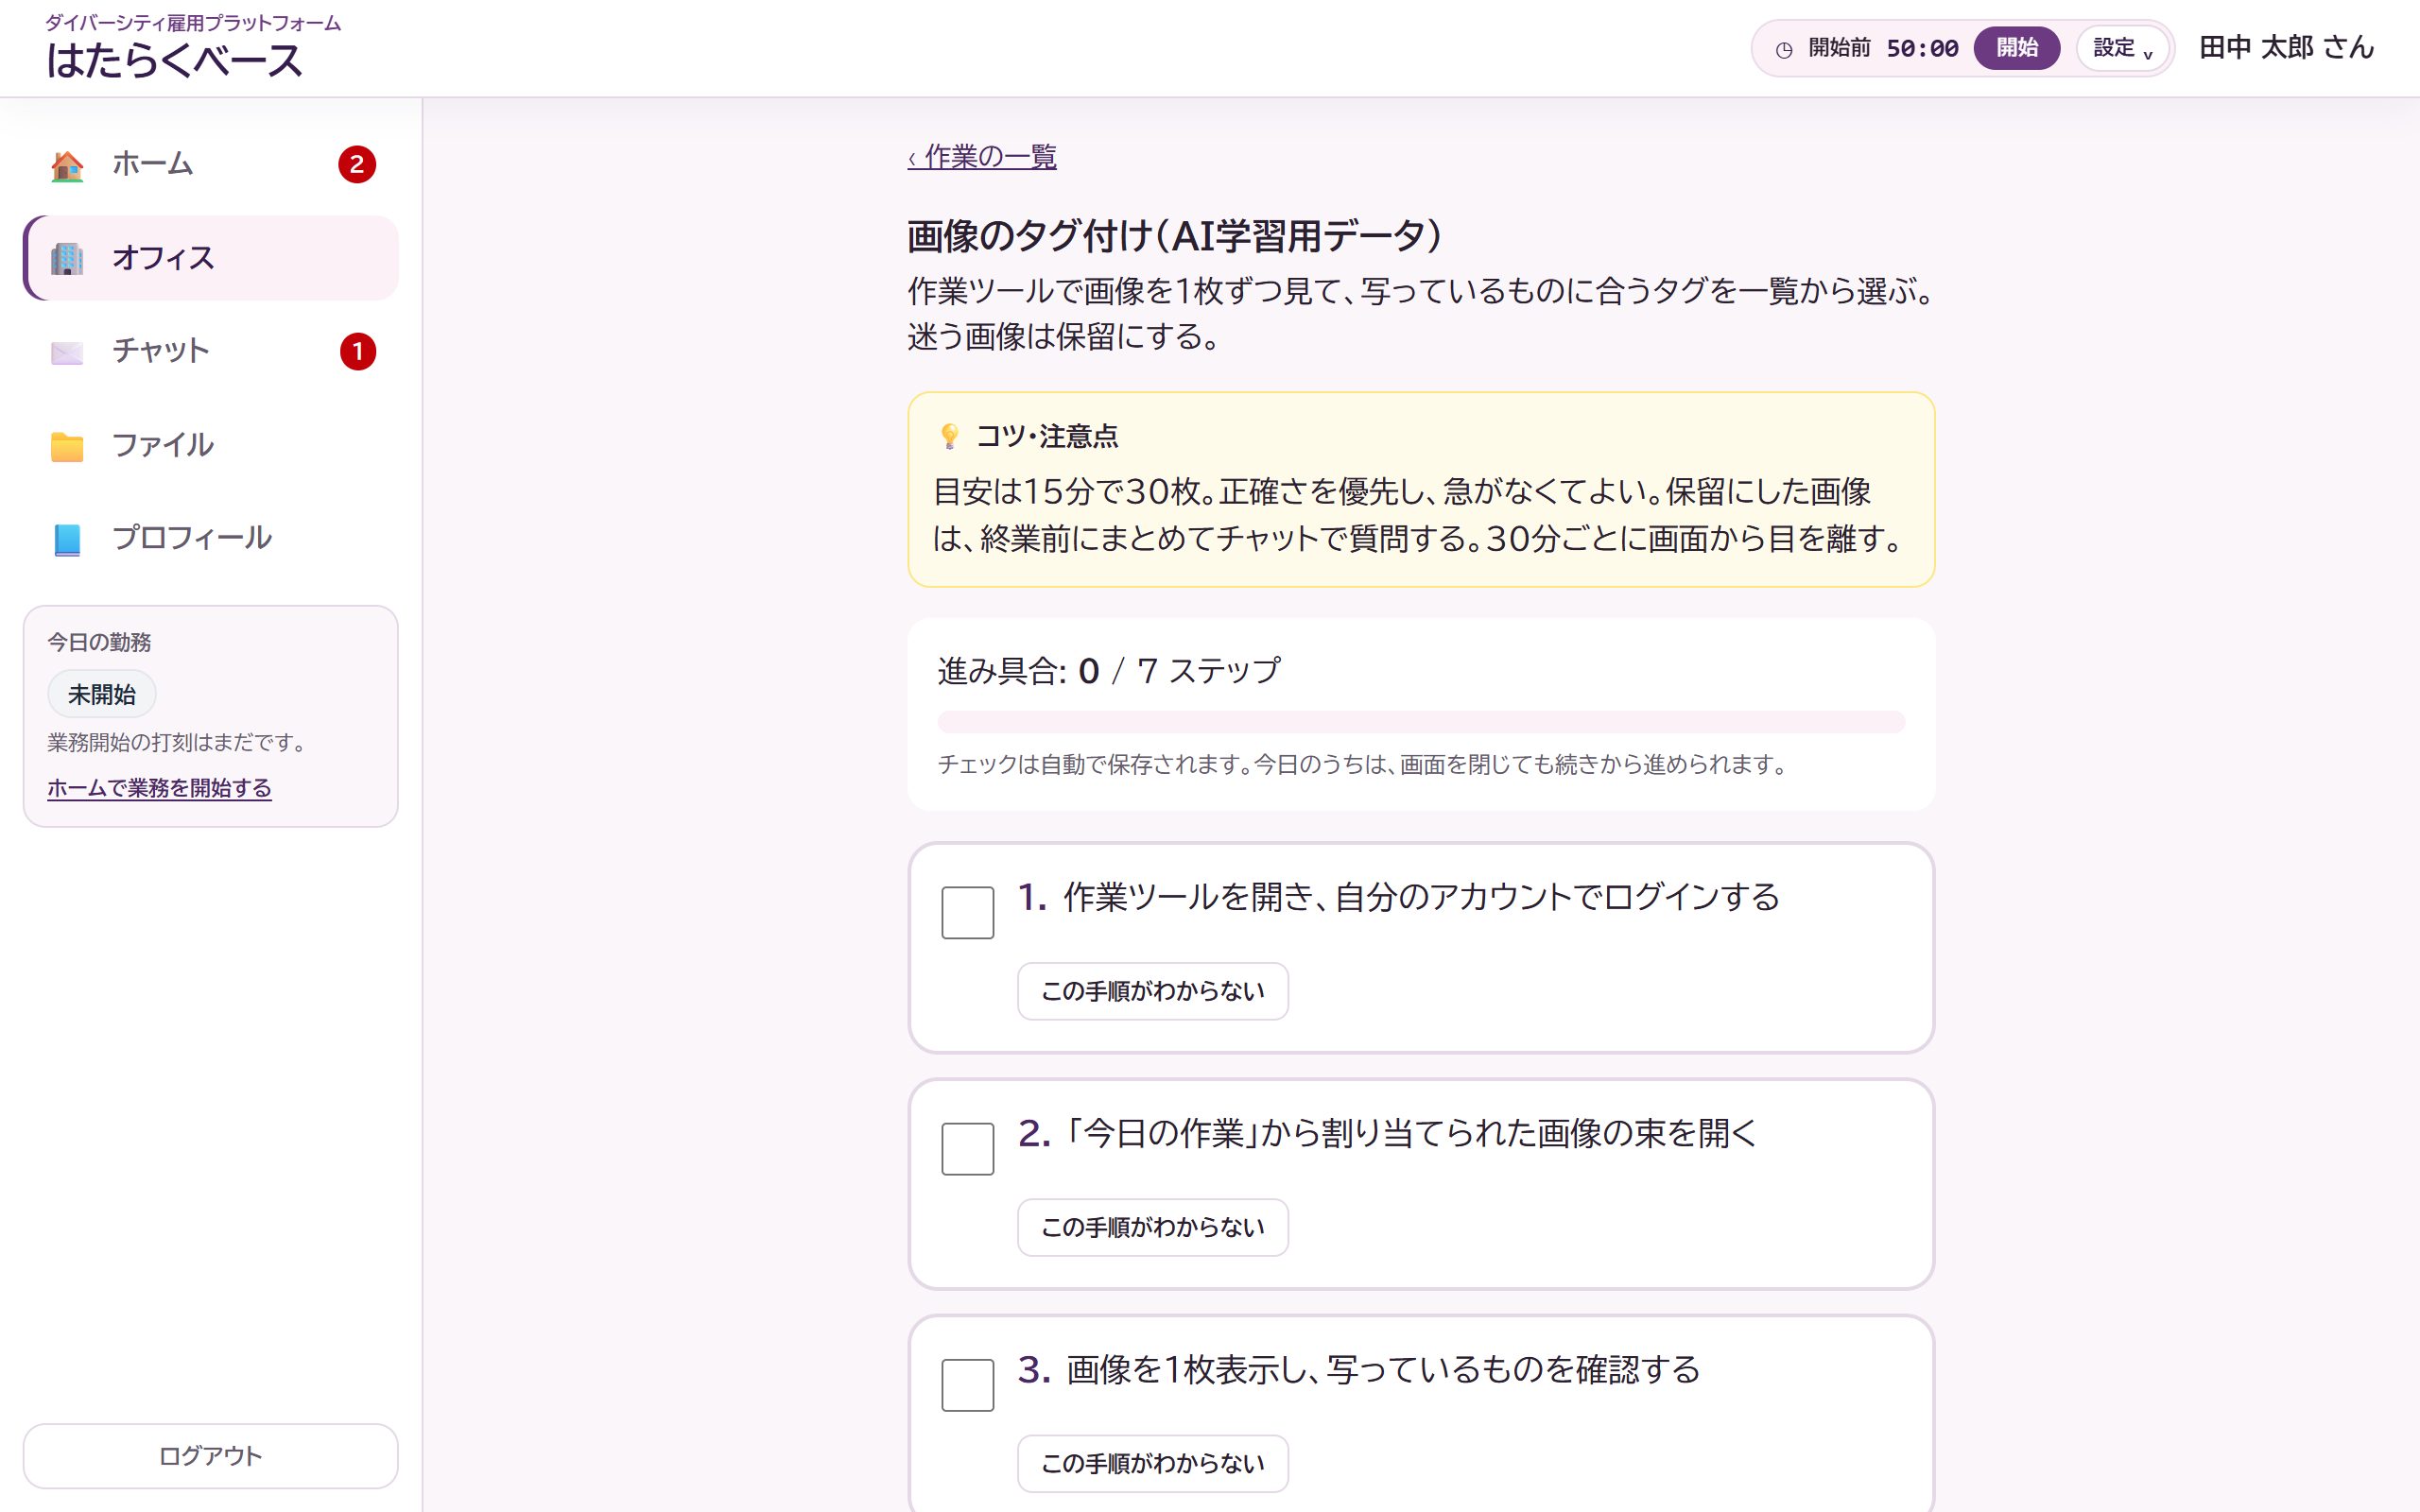Expand the 設定 dropdown in the timer bar

[x=2122, y=48]
